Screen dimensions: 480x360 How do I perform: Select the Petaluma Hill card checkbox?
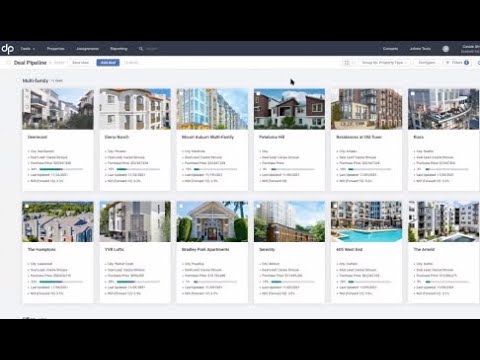coord(258,94)
